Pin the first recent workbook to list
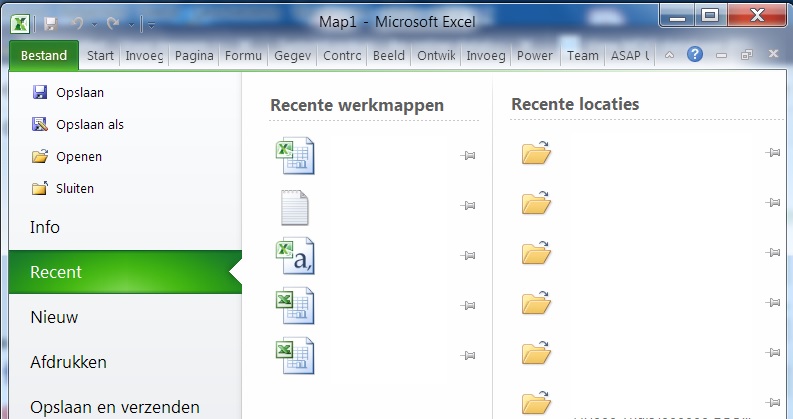 pos(467,156)
